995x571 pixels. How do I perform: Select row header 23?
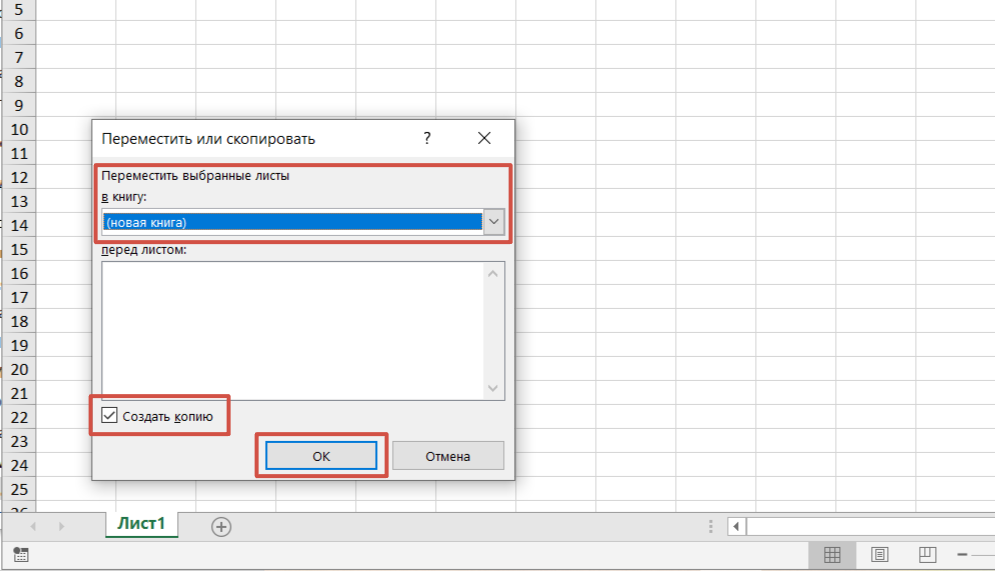coord(18,441)
